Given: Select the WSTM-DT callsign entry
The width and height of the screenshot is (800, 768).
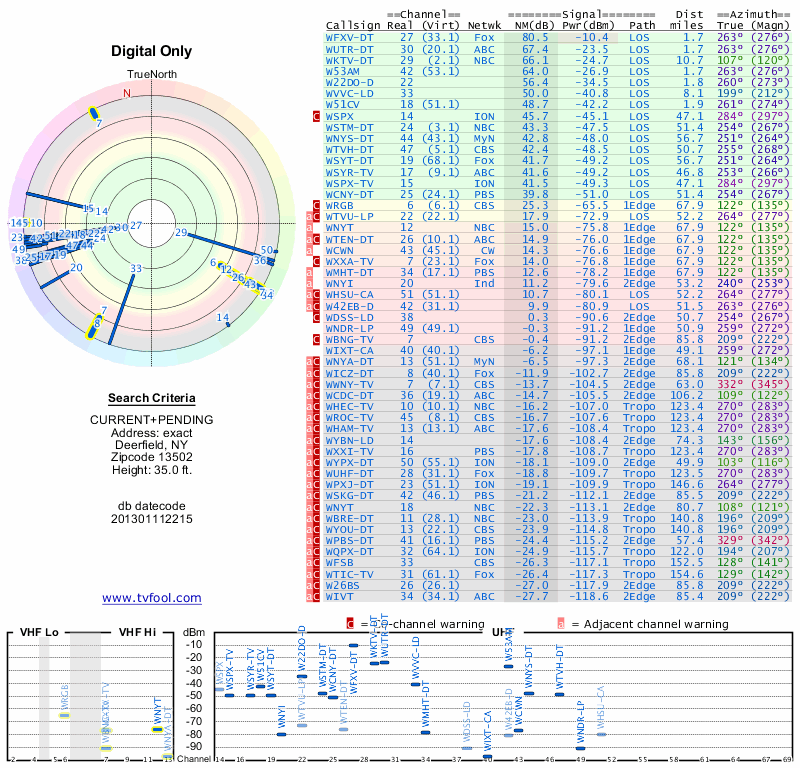Looking at the screenshot, I should click(350, 127).
